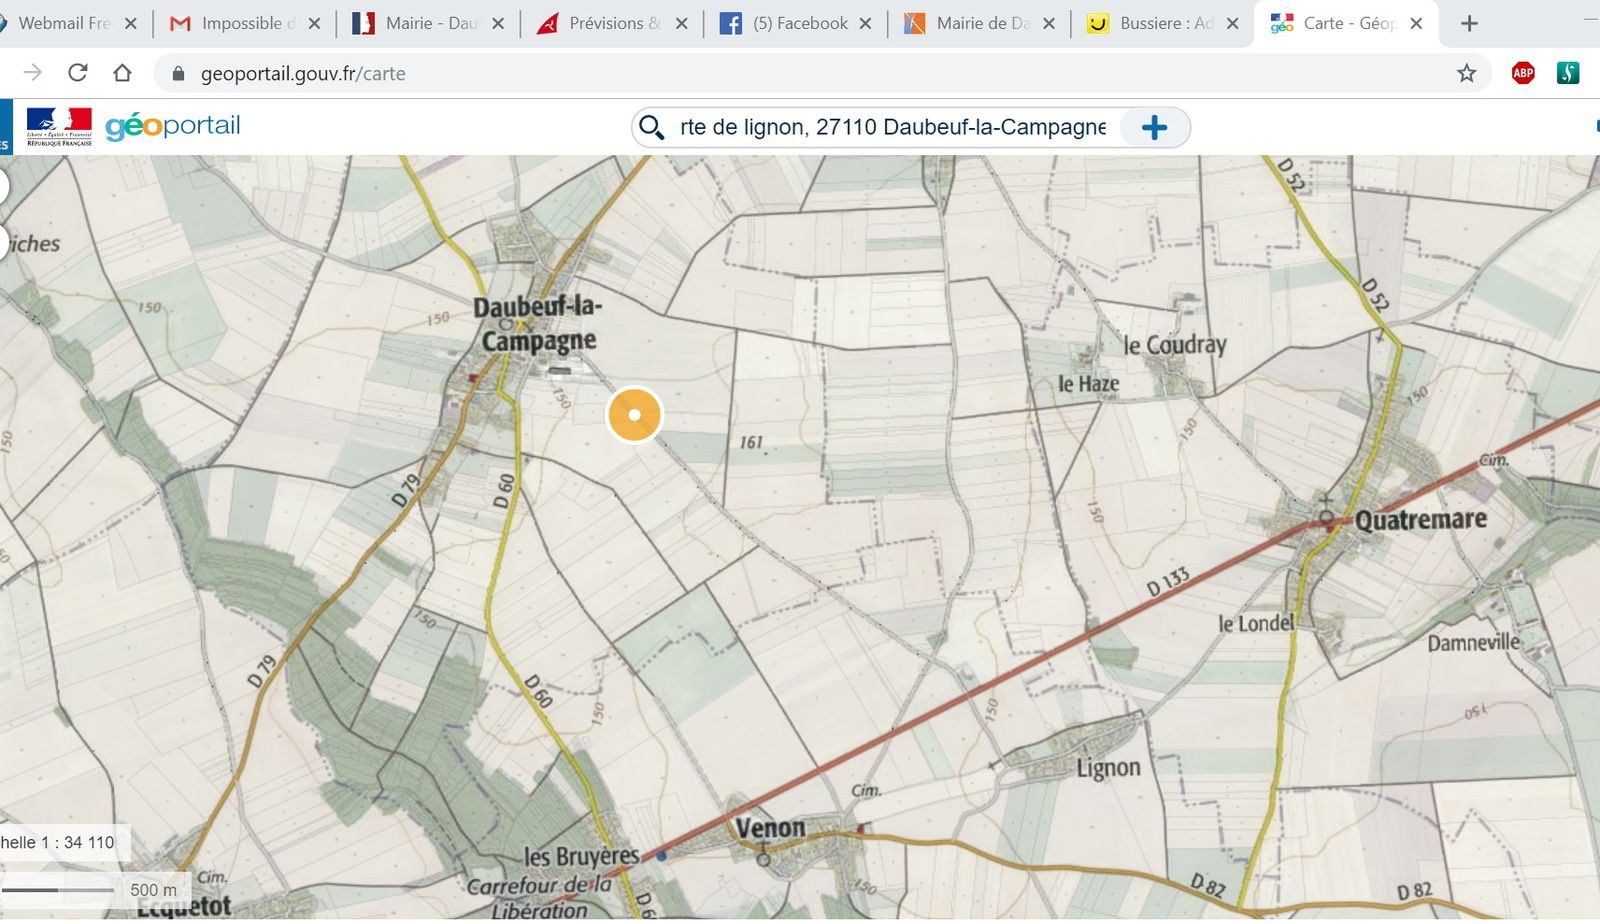Click the le Londel label
The height and width of the screenshot is (924, 1600).
[x=1256, y=623]
